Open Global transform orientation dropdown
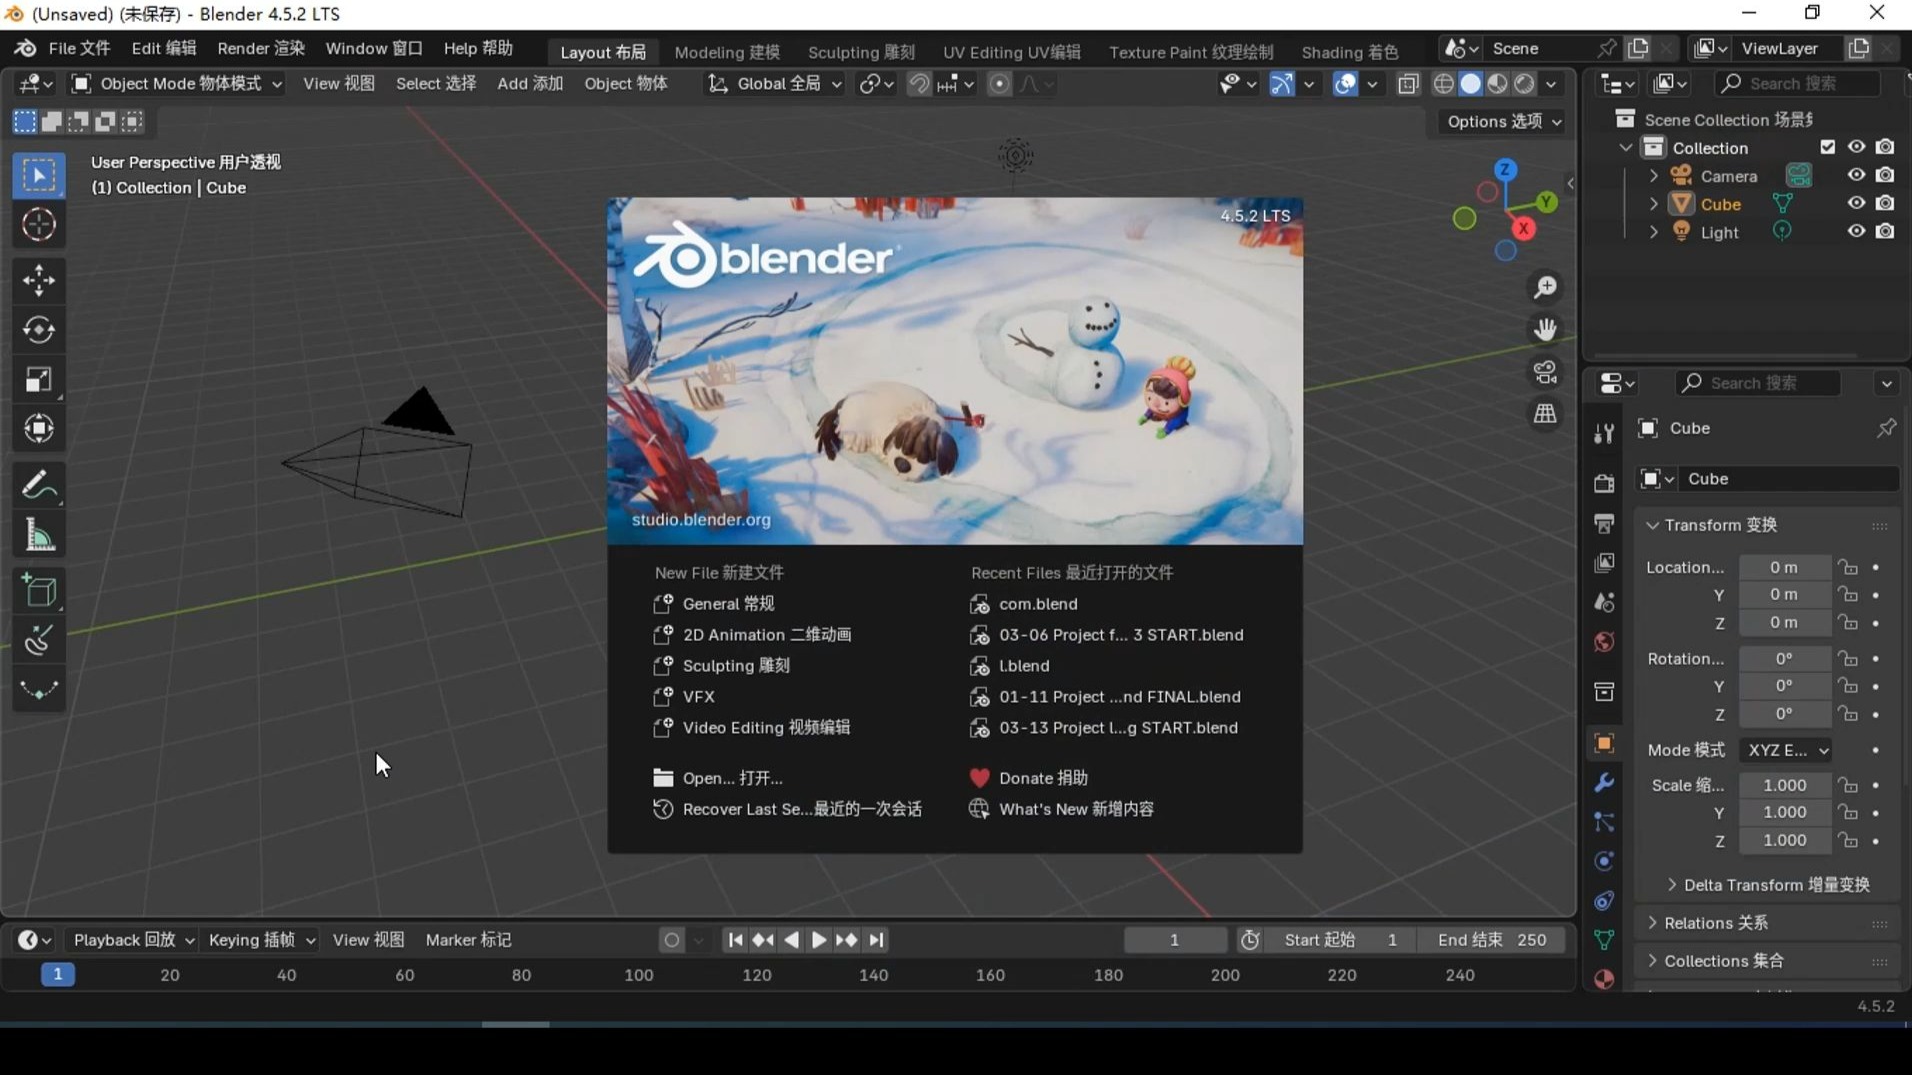Screen dimensions: 1912x1075 (775, 84)
